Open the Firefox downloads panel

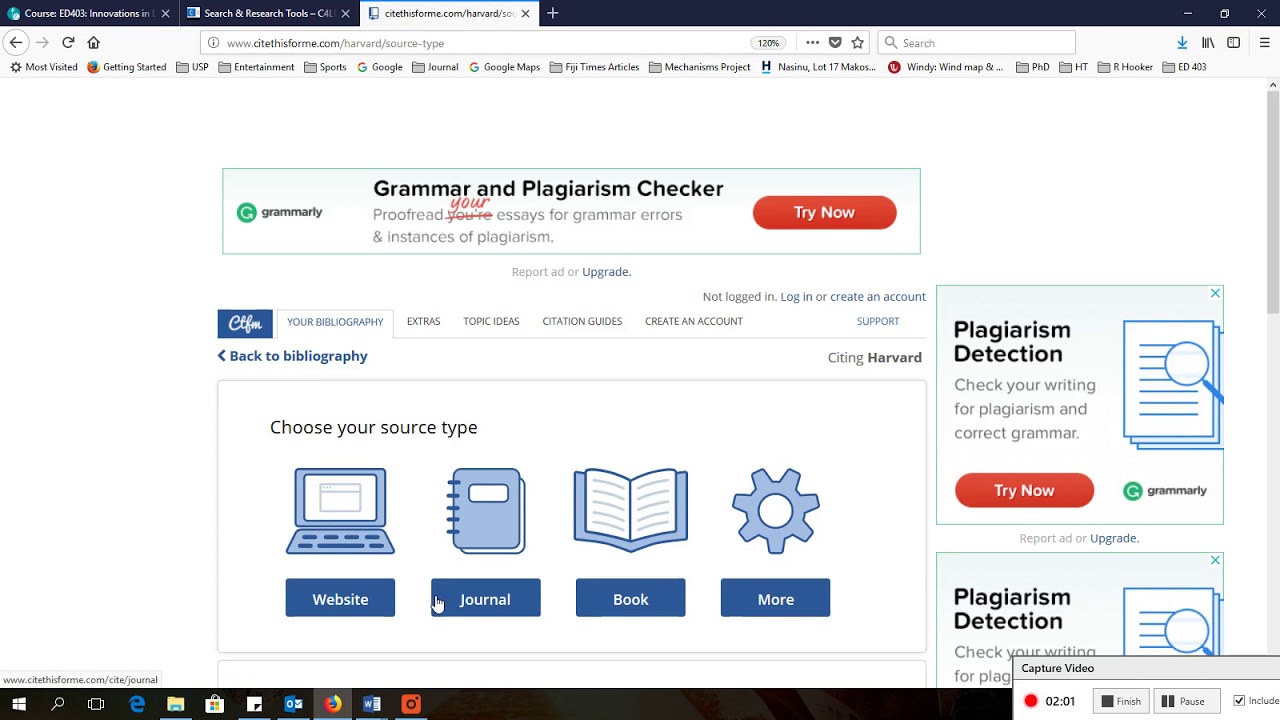click(1182, 43)
